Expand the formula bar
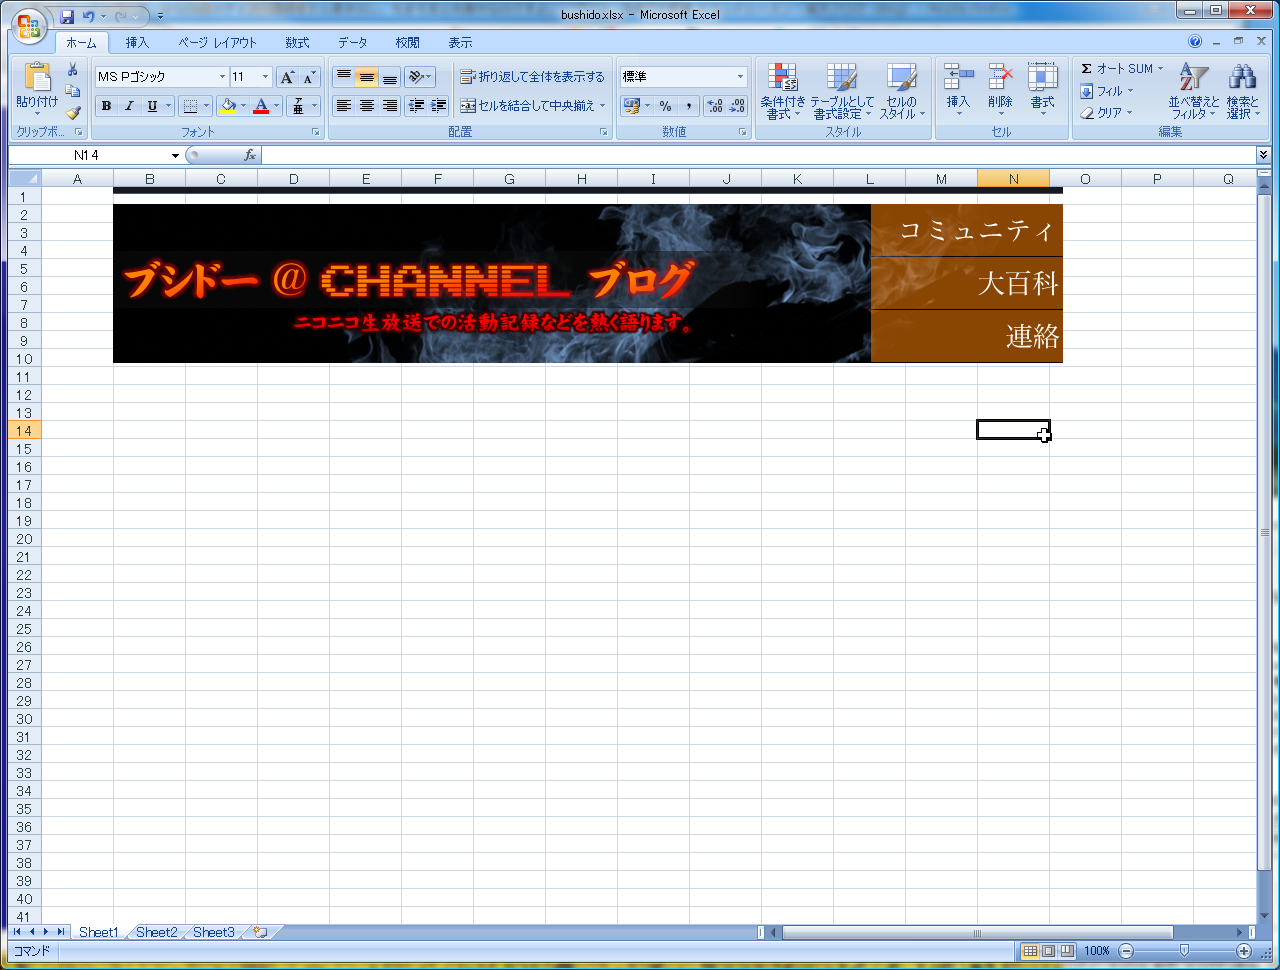The height and width of the screenshot is (970, 1280). (x=1263, y=155)
